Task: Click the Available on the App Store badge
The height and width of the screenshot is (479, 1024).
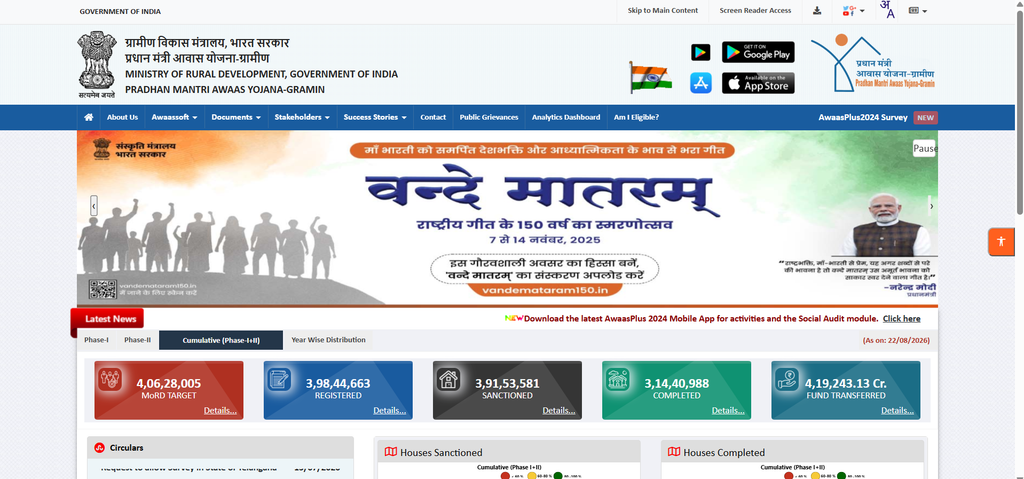Action: point(758,83)
